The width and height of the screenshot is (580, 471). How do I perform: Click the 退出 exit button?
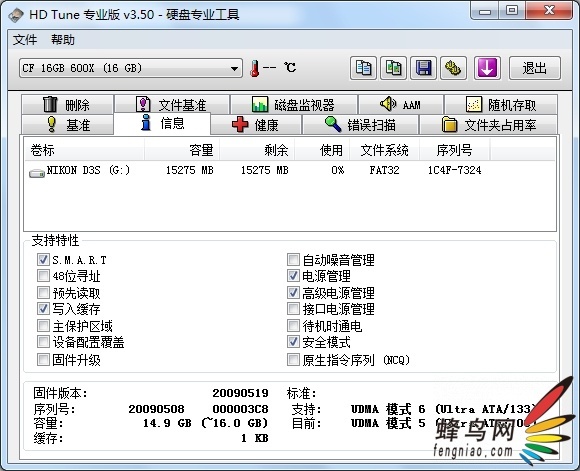[x=535, y=68]
